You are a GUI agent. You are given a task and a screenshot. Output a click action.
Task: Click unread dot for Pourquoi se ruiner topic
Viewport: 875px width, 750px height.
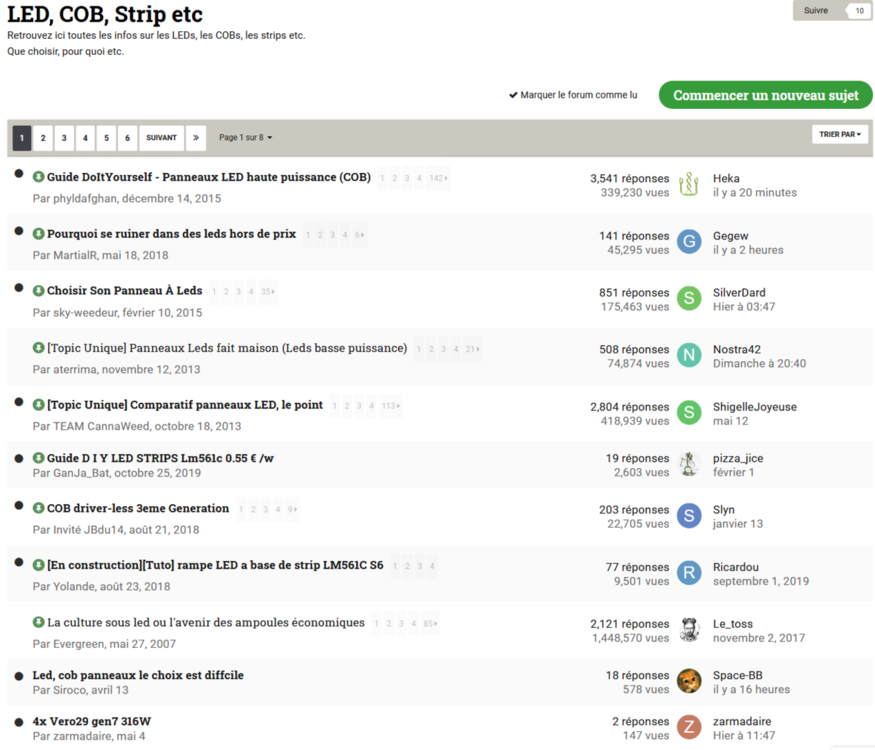pyautogui.click(x=19, y=230)
